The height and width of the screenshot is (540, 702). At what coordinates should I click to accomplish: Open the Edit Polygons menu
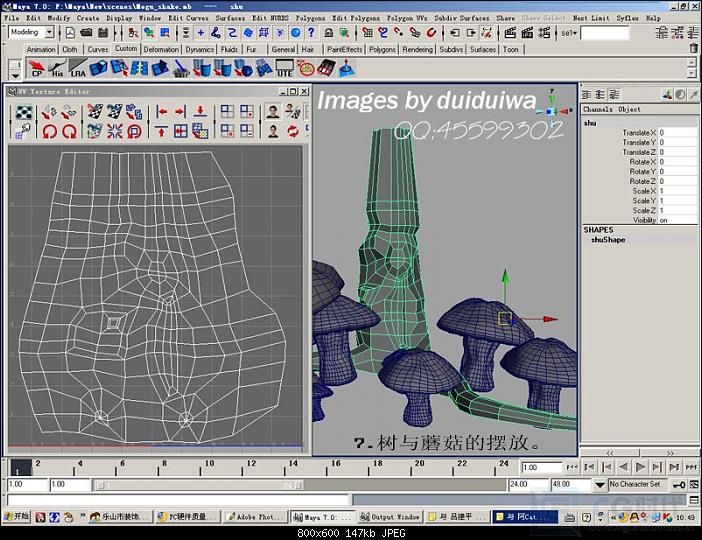(356, 18)
